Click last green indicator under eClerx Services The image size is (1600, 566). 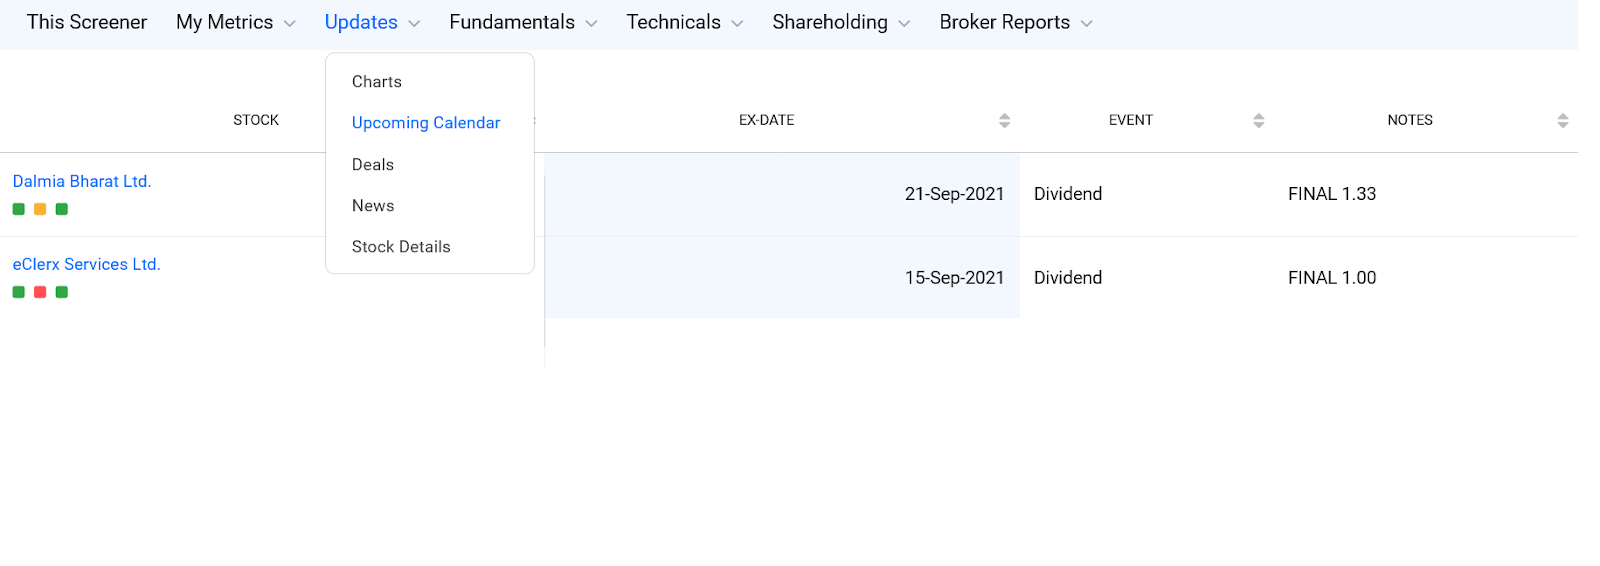coord(62,292)
